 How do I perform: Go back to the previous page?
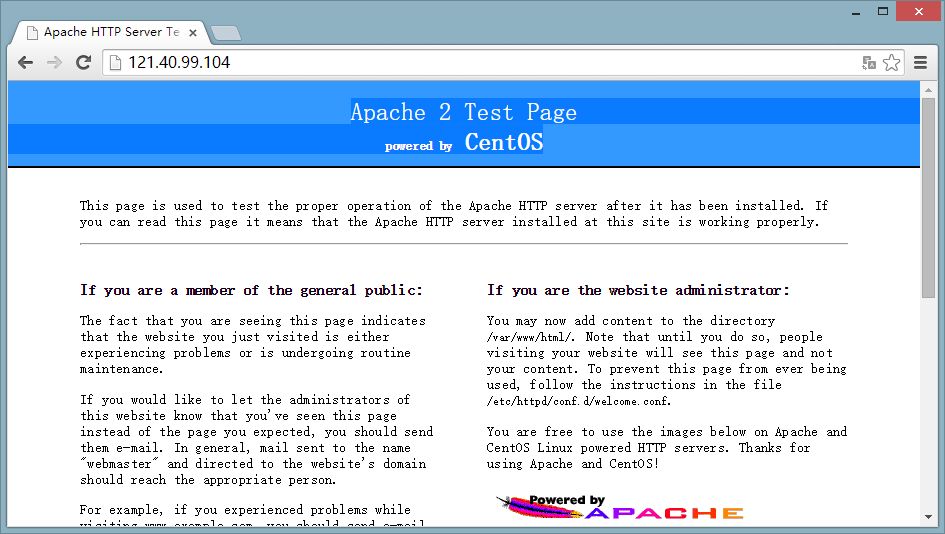pyautogui.click(x=25, y=62)
